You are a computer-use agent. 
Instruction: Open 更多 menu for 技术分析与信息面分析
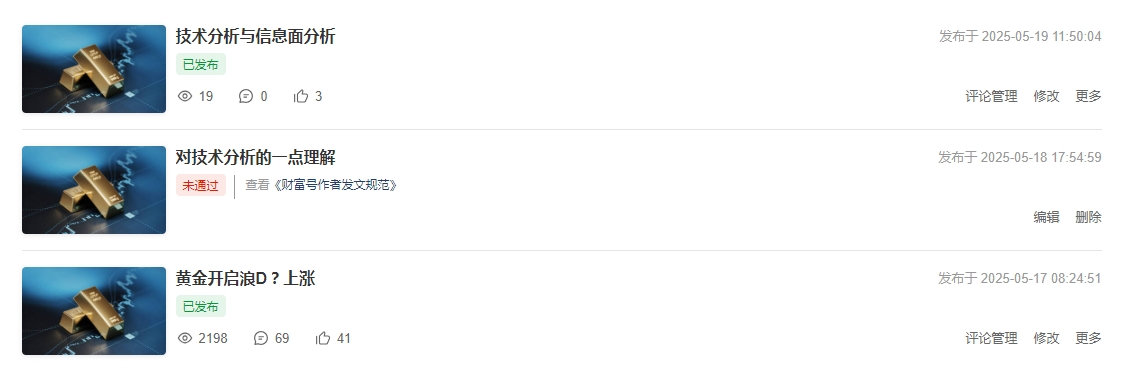tap(1088, 96)
